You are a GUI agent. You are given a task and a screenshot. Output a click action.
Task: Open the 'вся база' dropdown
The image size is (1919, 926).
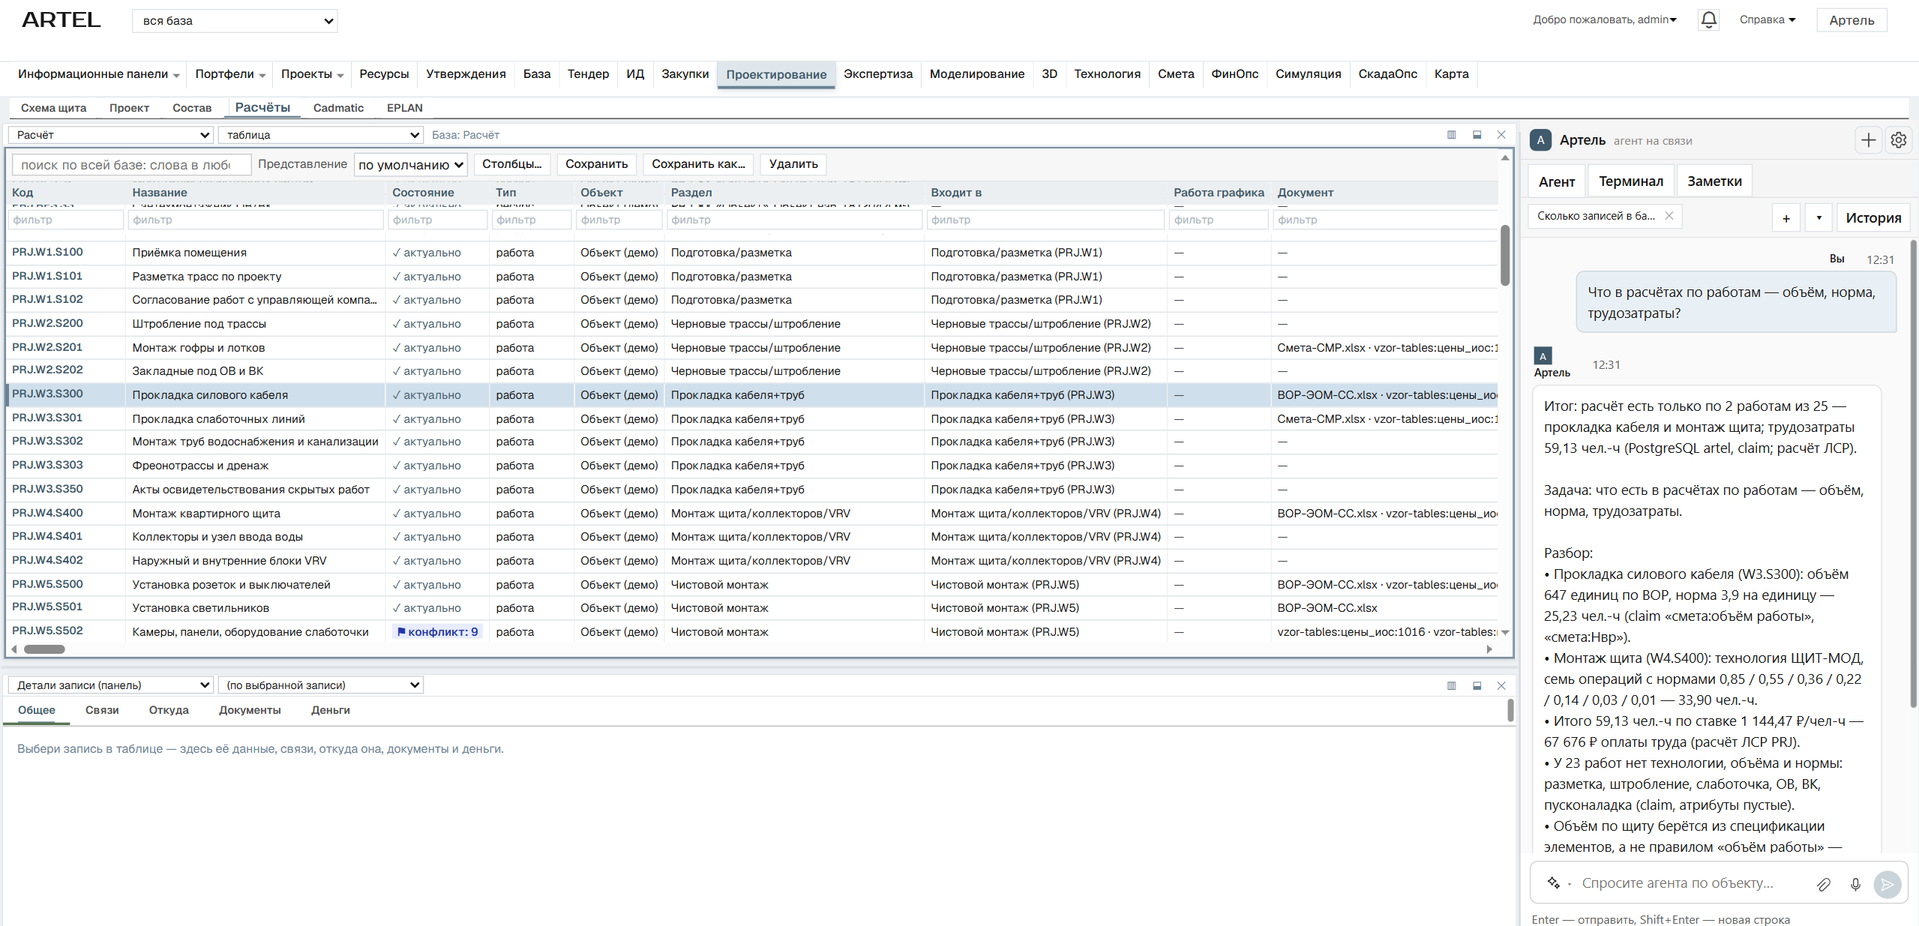tap(235, 21)
